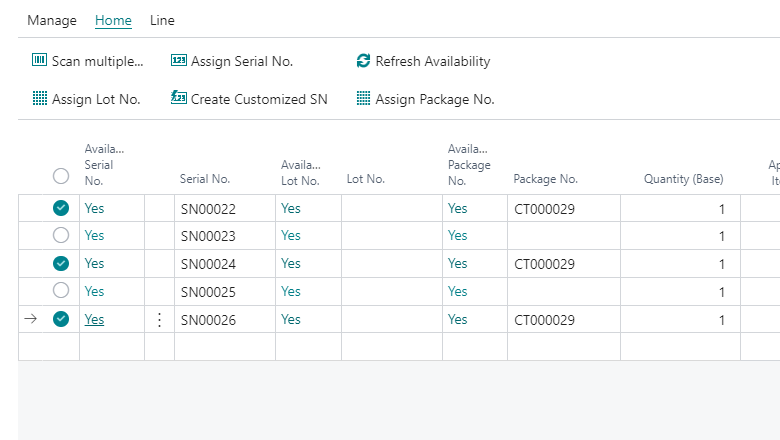Click the row arrow indicator beside SN00026
The width and height of the screenshot is (780, 440).
30,319
